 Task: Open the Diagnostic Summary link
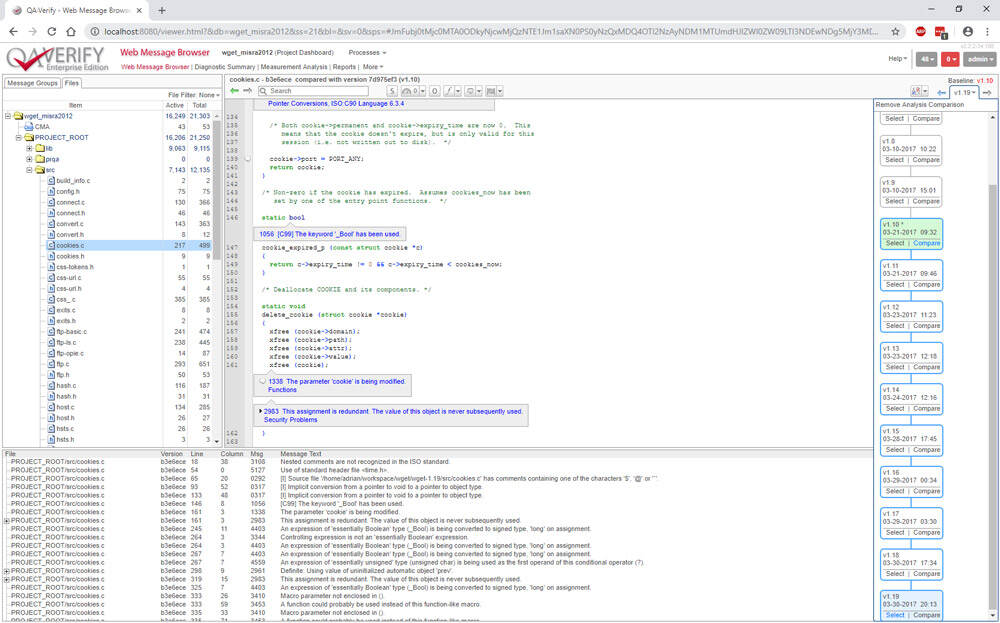224,67
